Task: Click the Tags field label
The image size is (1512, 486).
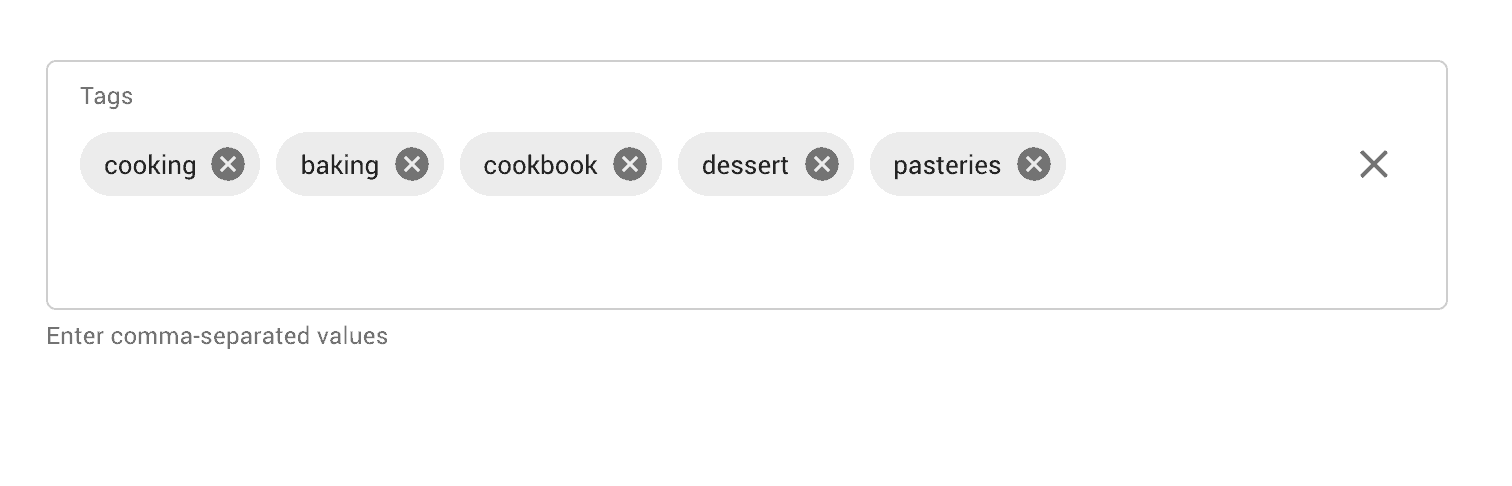Action: [106, 96]
